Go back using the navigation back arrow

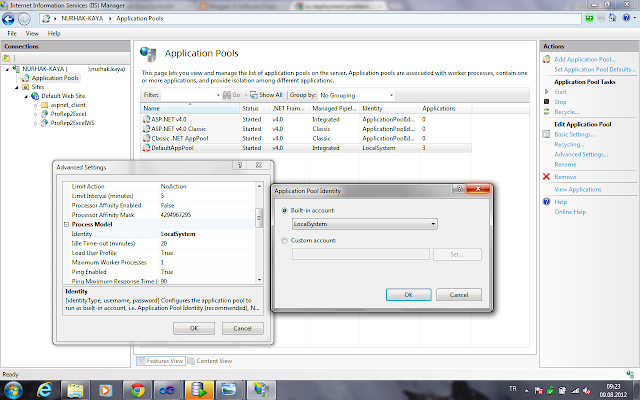click(8, 19)
